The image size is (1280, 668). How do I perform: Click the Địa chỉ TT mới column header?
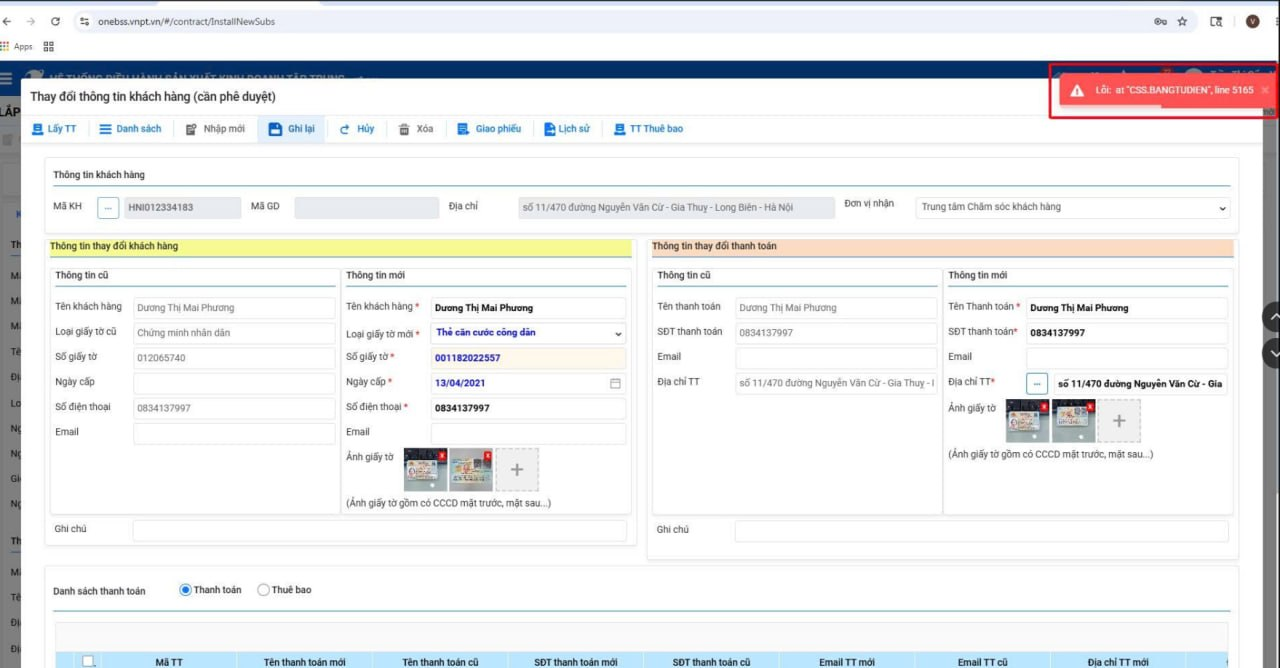(1118, 661)
